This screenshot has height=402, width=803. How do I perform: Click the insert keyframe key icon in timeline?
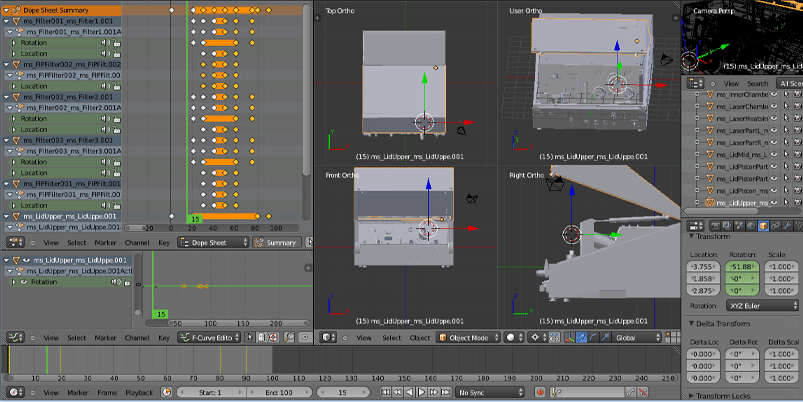click(631, 392)
